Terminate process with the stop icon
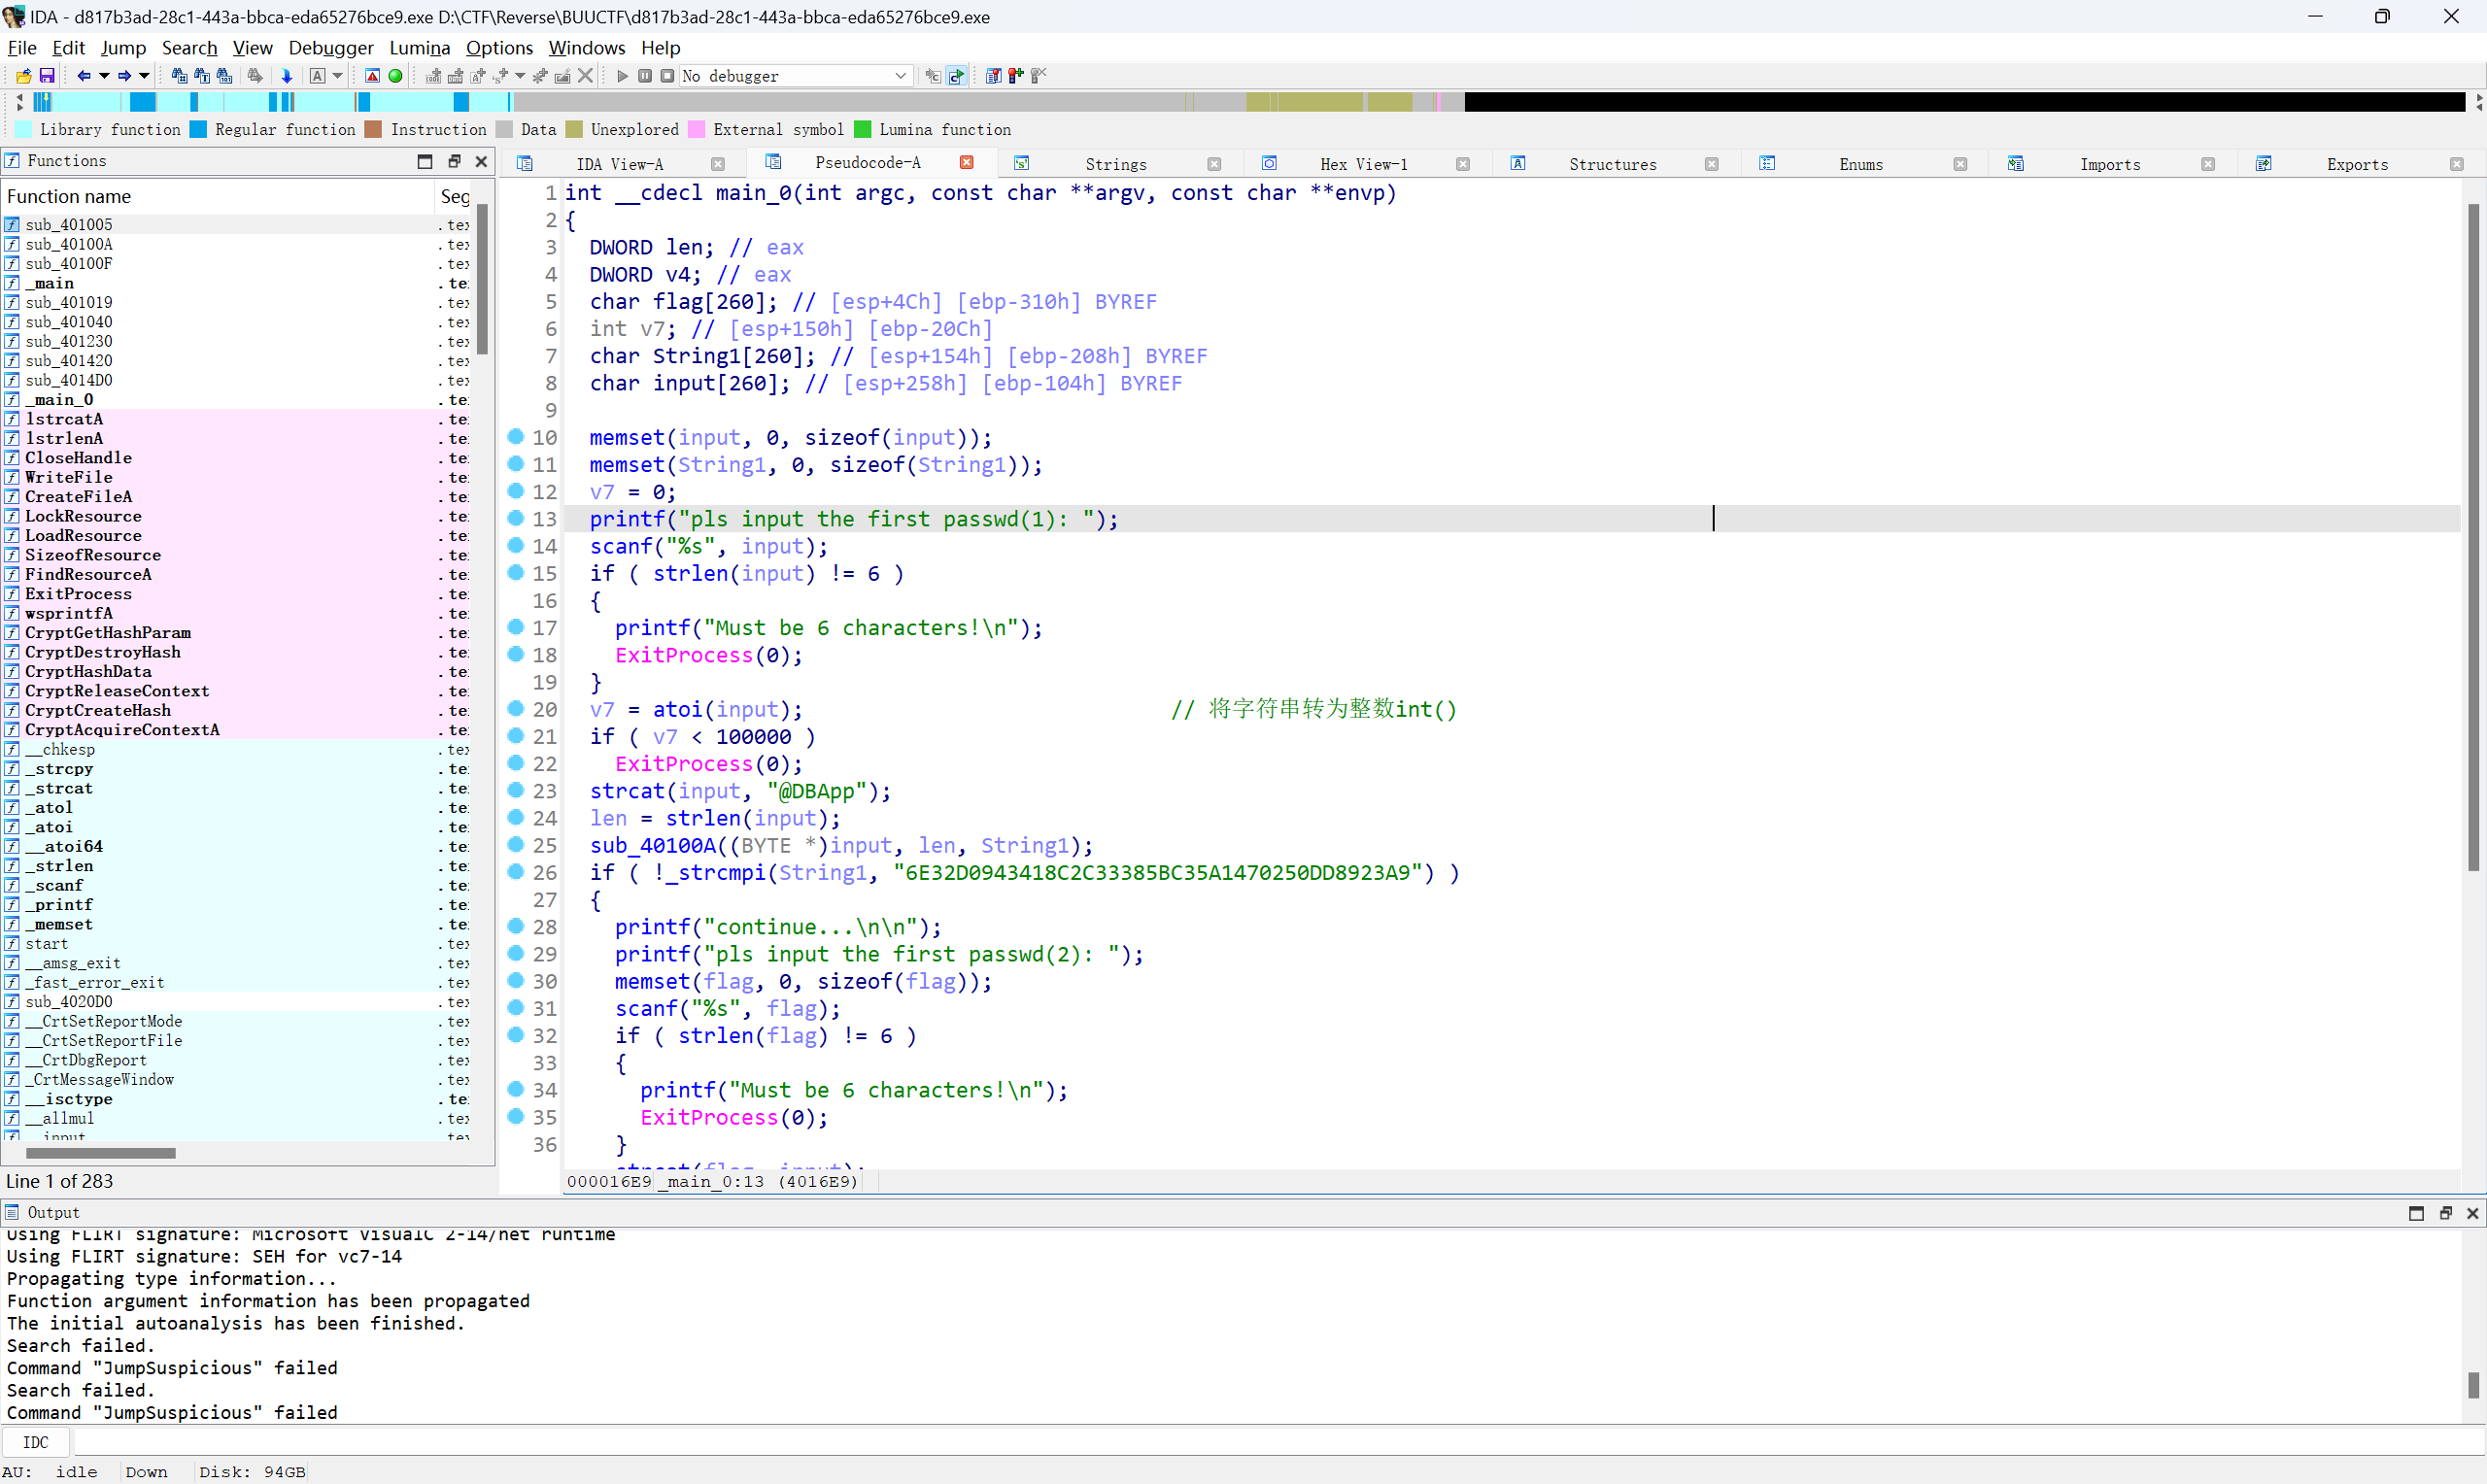Screen dimensions: 2487x1484 pos(667,76)
